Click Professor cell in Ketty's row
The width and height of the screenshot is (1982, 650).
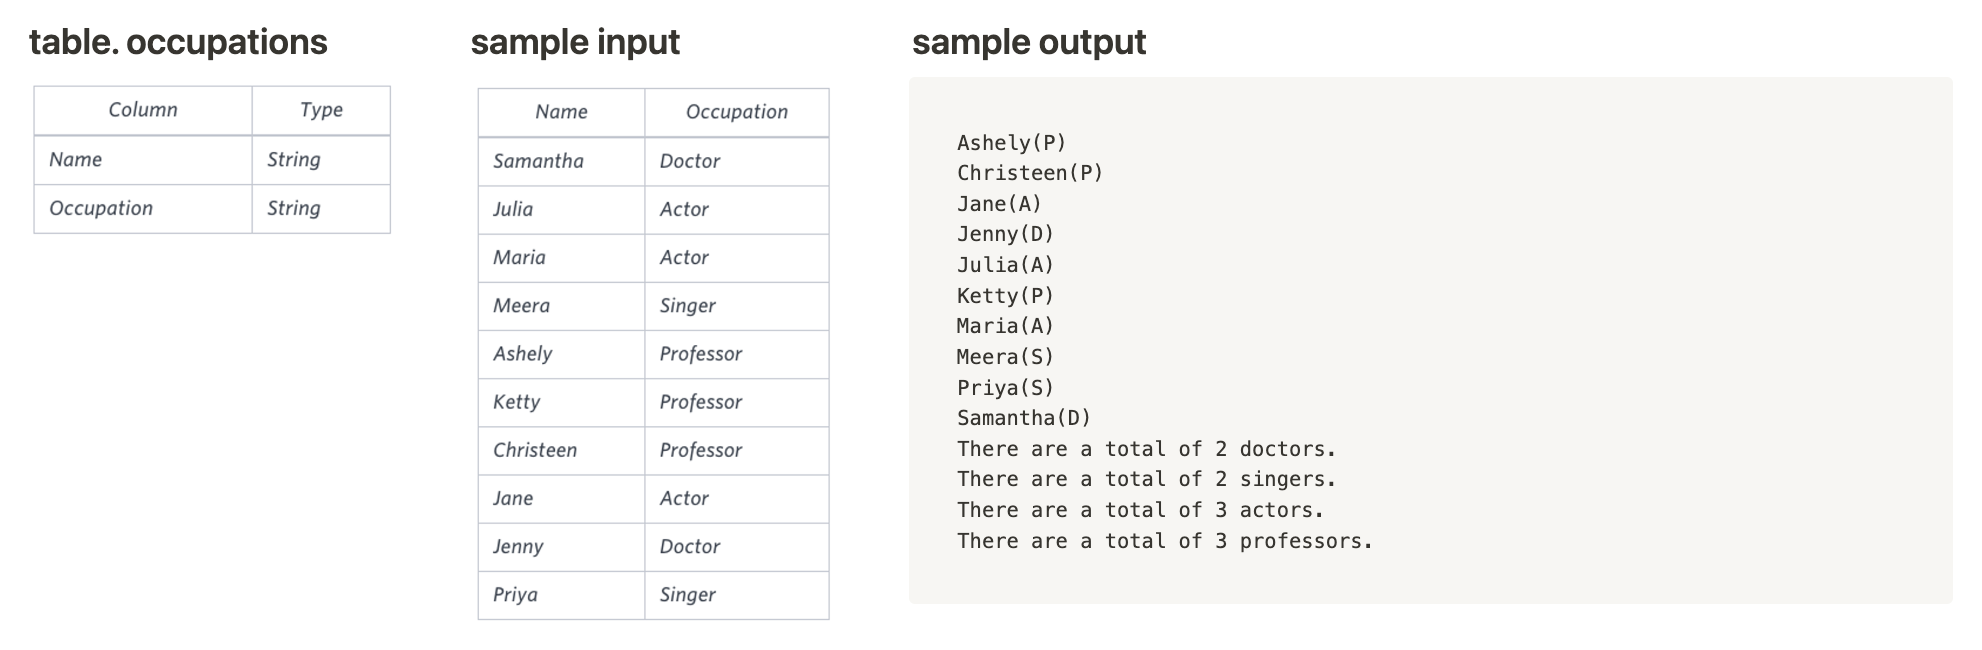click(x=701, y=402)
